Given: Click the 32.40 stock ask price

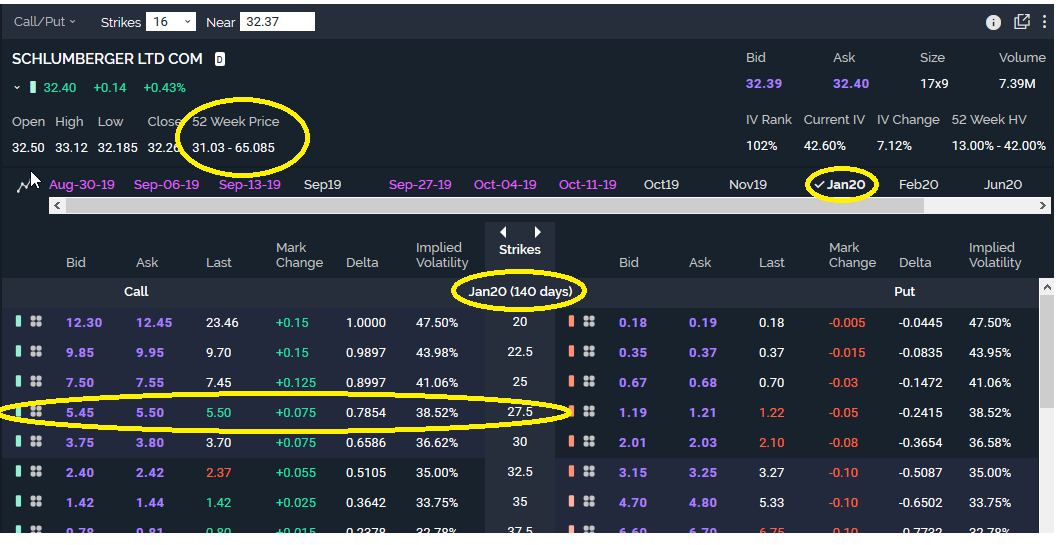Looking at the screenshot, I should point(851,83).
